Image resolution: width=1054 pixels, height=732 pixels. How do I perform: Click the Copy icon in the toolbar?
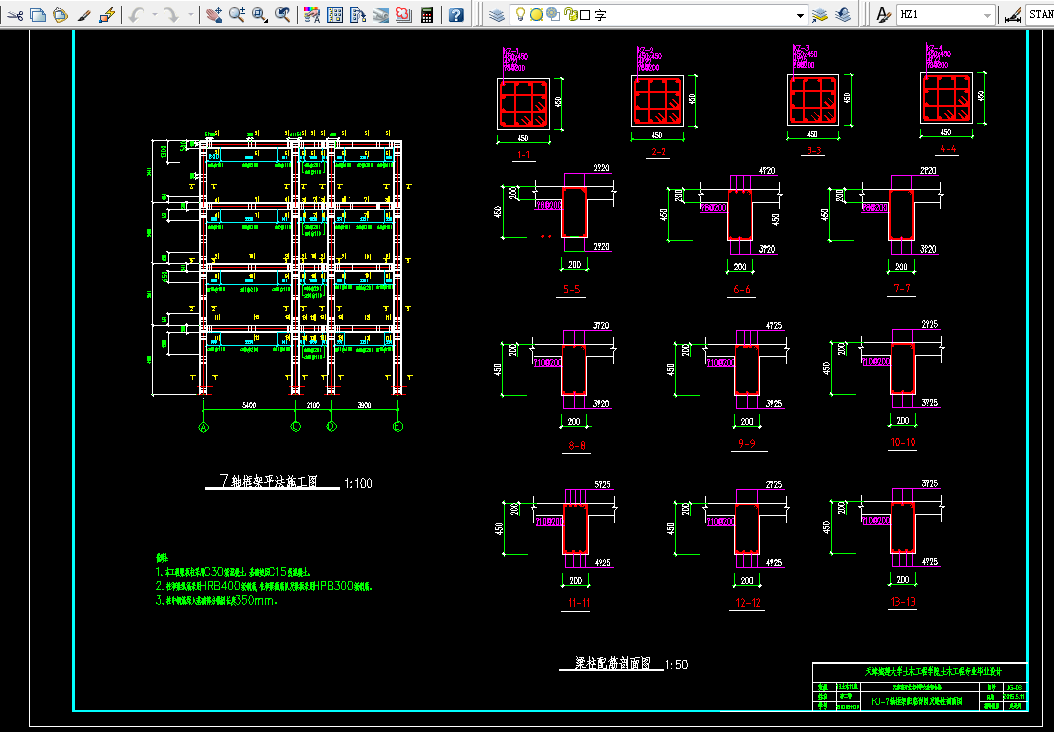(x=38, y=14)
